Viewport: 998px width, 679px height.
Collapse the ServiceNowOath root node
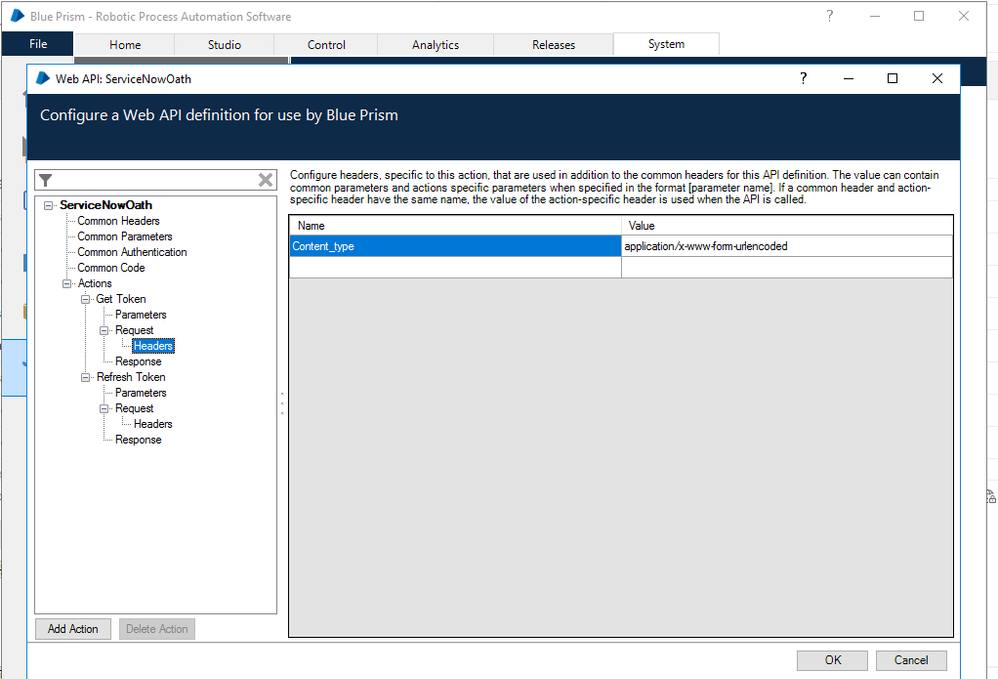[48, 205]
